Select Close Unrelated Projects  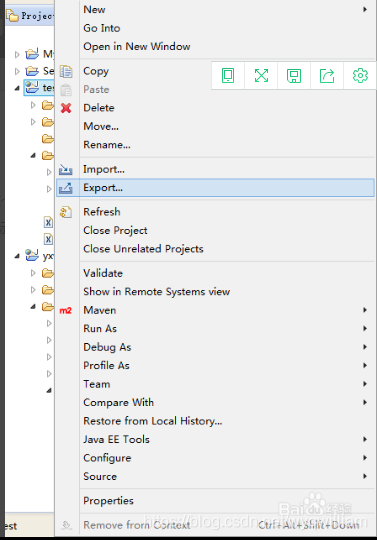click(x=215, y=249)
